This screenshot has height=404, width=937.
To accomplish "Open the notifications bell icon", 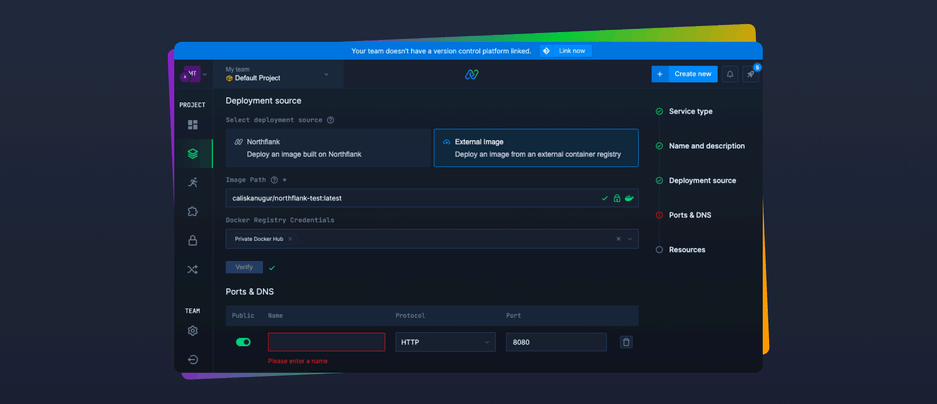I will [730, 74].
